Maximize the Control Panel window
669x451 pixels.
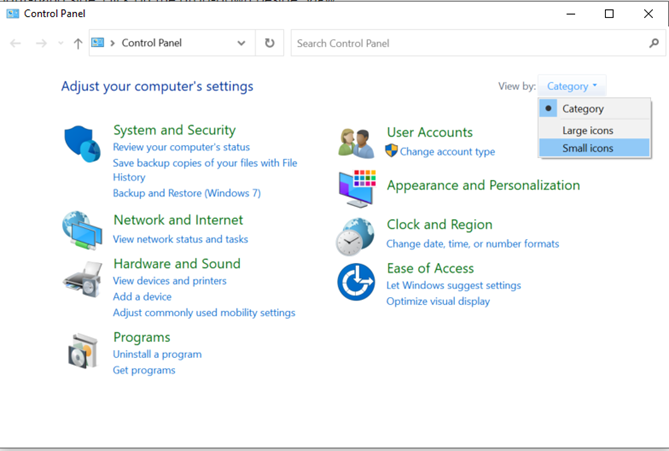tap(609, 14)
